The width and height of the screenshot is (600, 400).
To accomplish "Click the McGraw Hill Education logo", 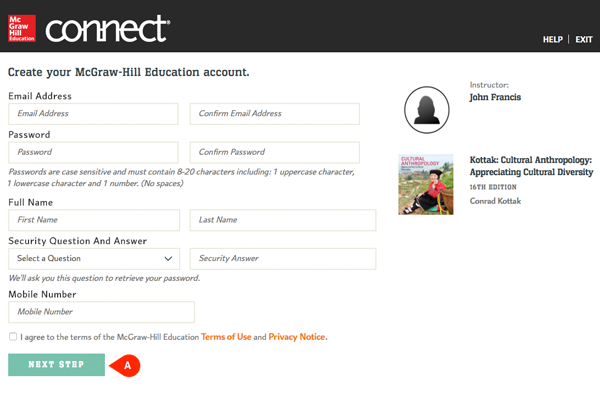I will 23,29.
